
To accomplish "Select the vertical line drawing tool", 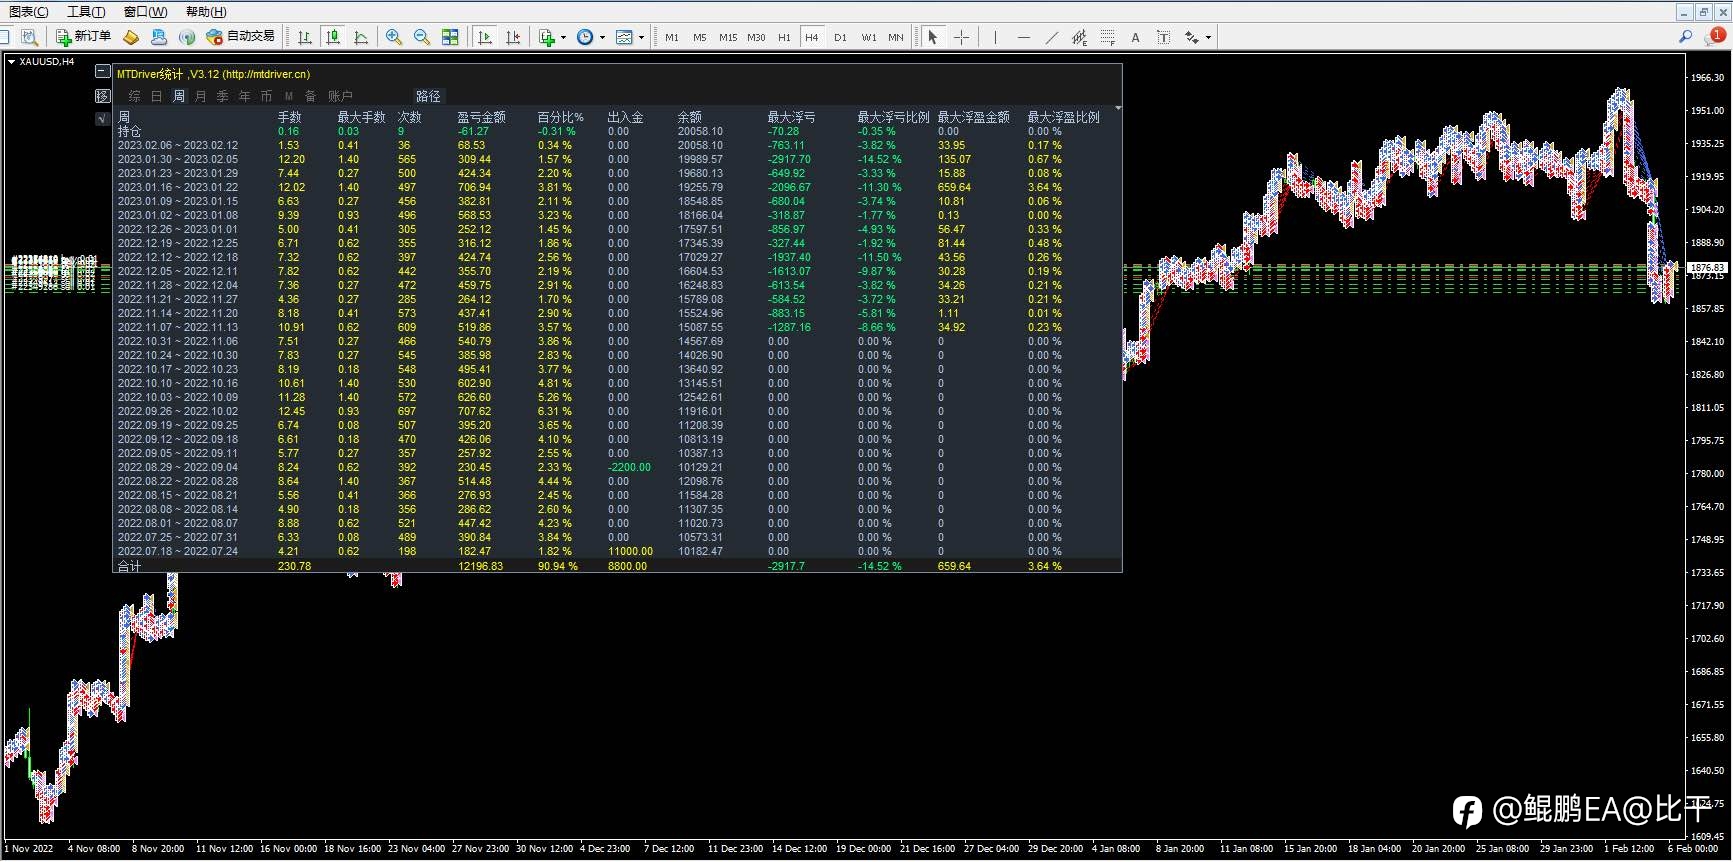I will tap(995, 37).
